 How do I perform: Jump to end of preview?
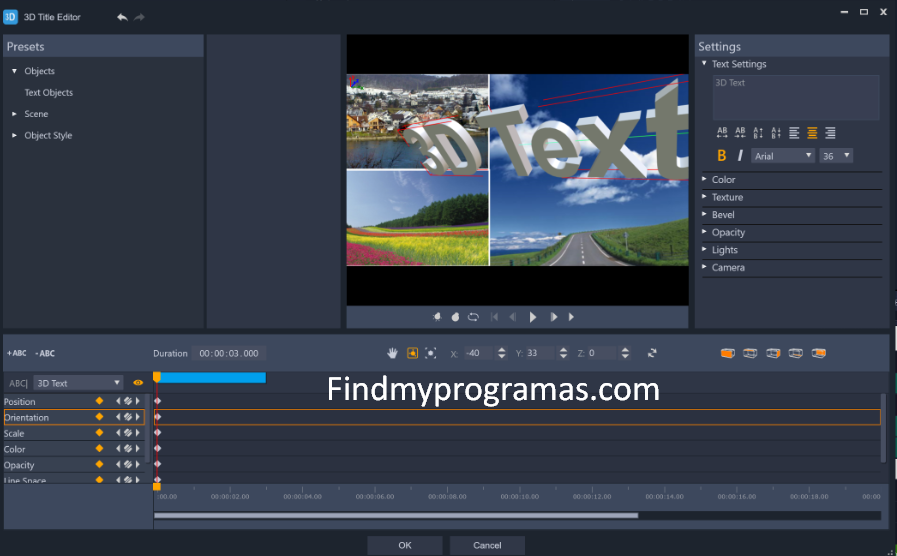pyautogui.click(x=571, y=317)
